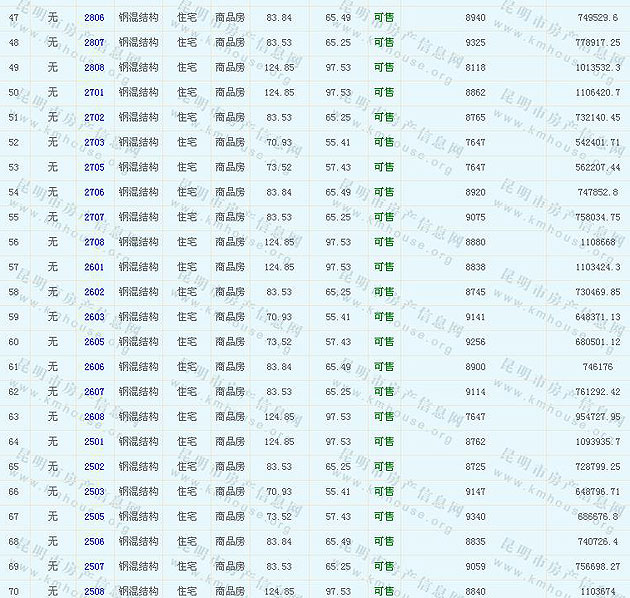Click room 2708 link
Viewport: 630px width, 598px height.
pos(94,242)
